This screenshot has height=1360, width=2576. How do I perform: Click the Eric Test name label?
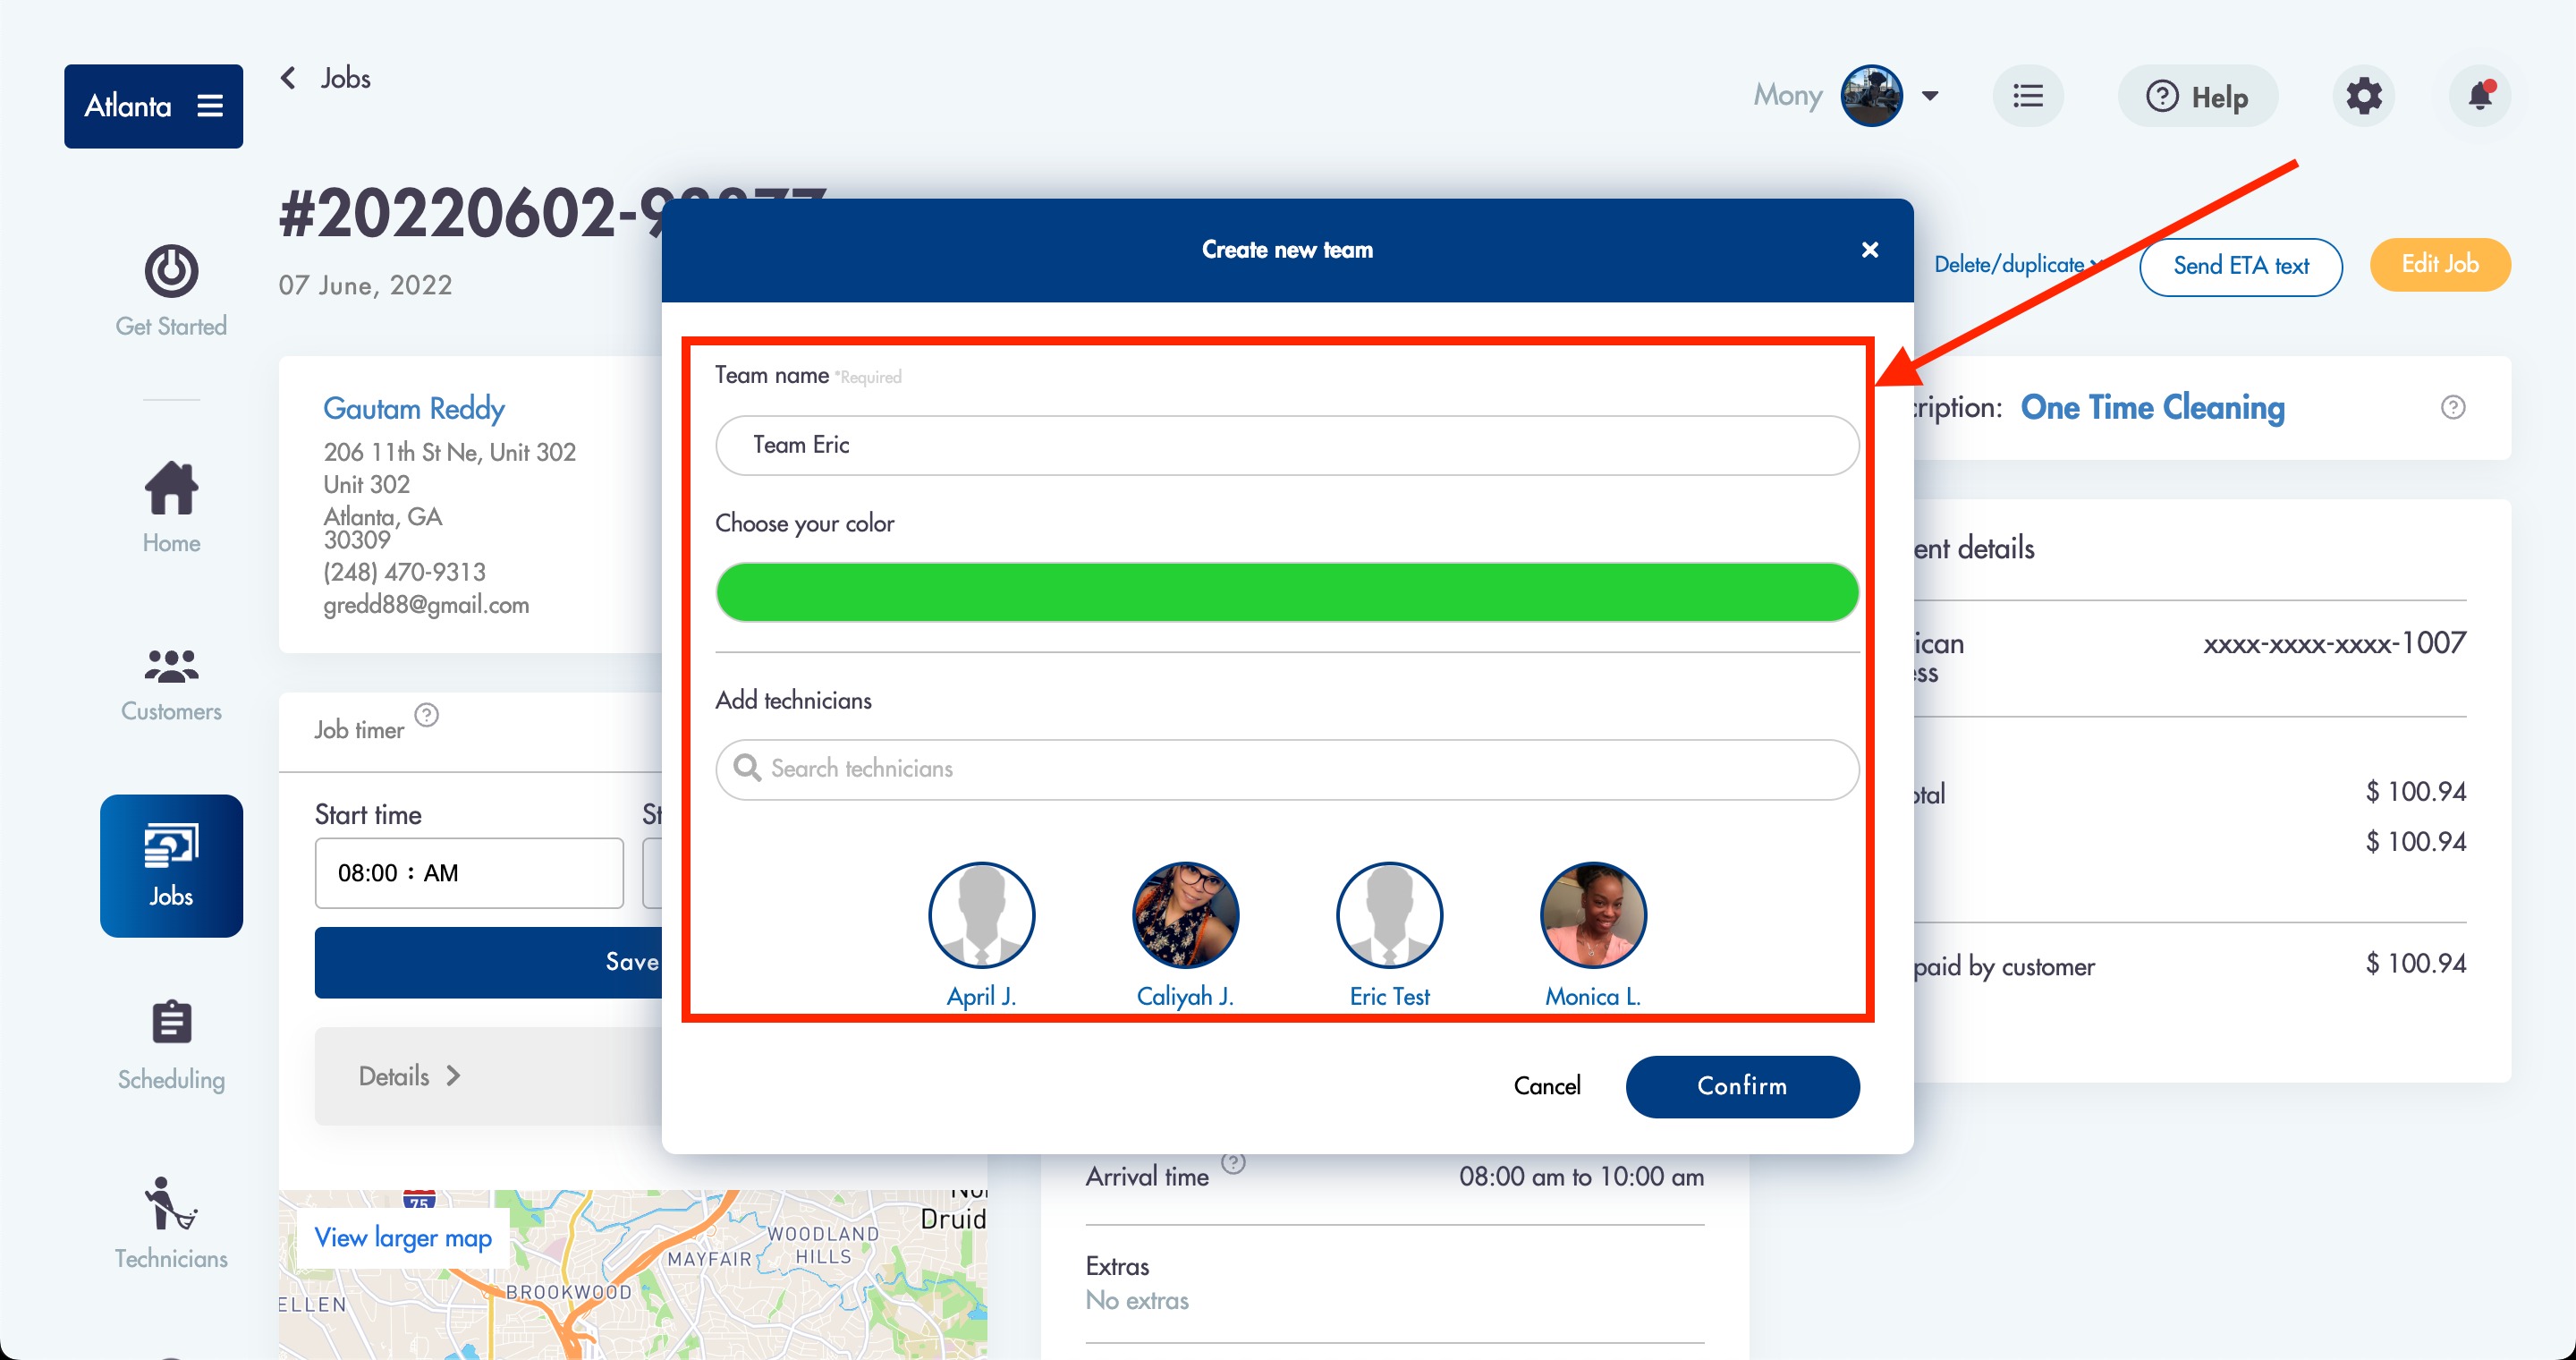(x=1389, y=996)
